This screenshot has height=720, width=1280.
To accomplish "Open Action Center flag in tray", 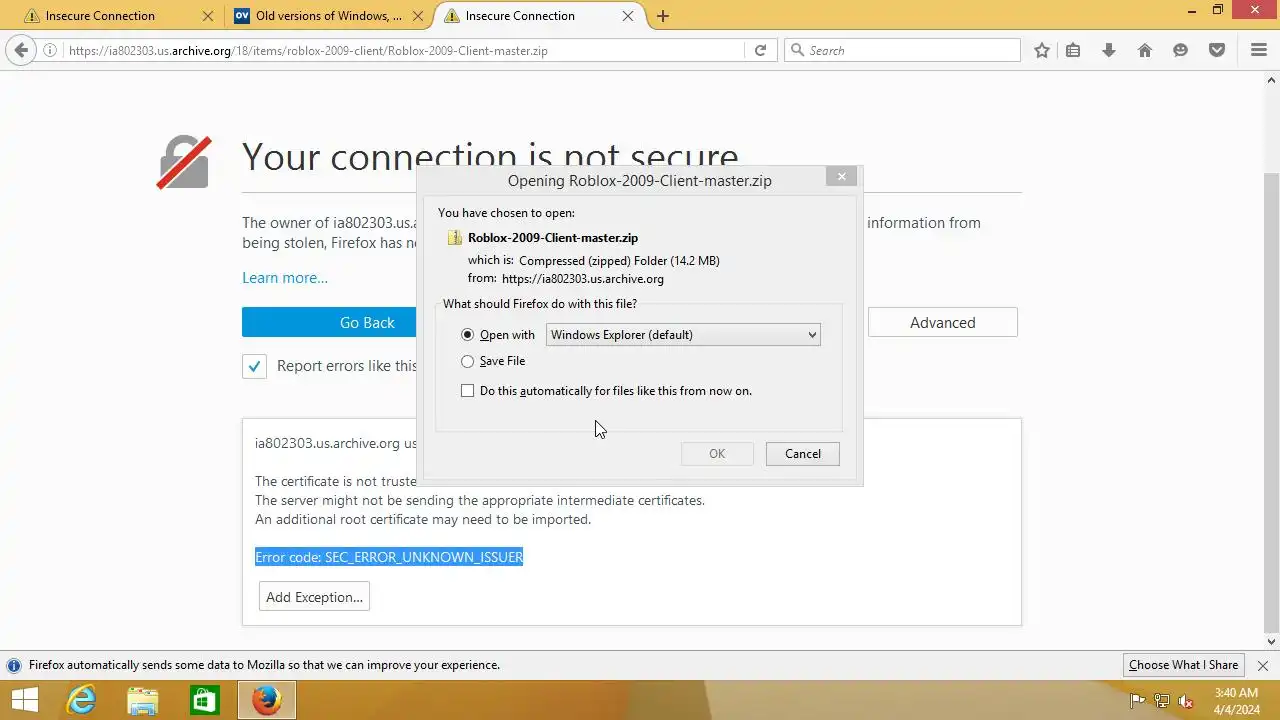I will click(1137, 701).
